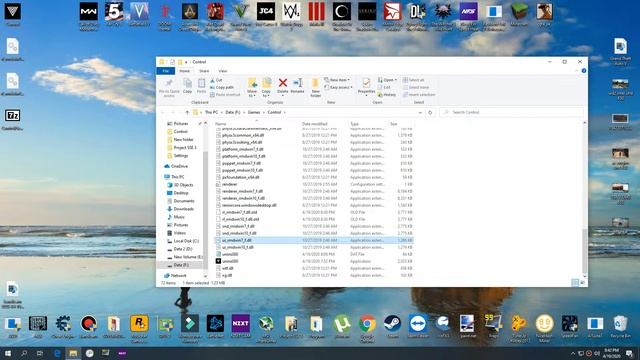Viewport: 640px width, 360px height.
Task: Sort by the Type column header
Action: 354,124
